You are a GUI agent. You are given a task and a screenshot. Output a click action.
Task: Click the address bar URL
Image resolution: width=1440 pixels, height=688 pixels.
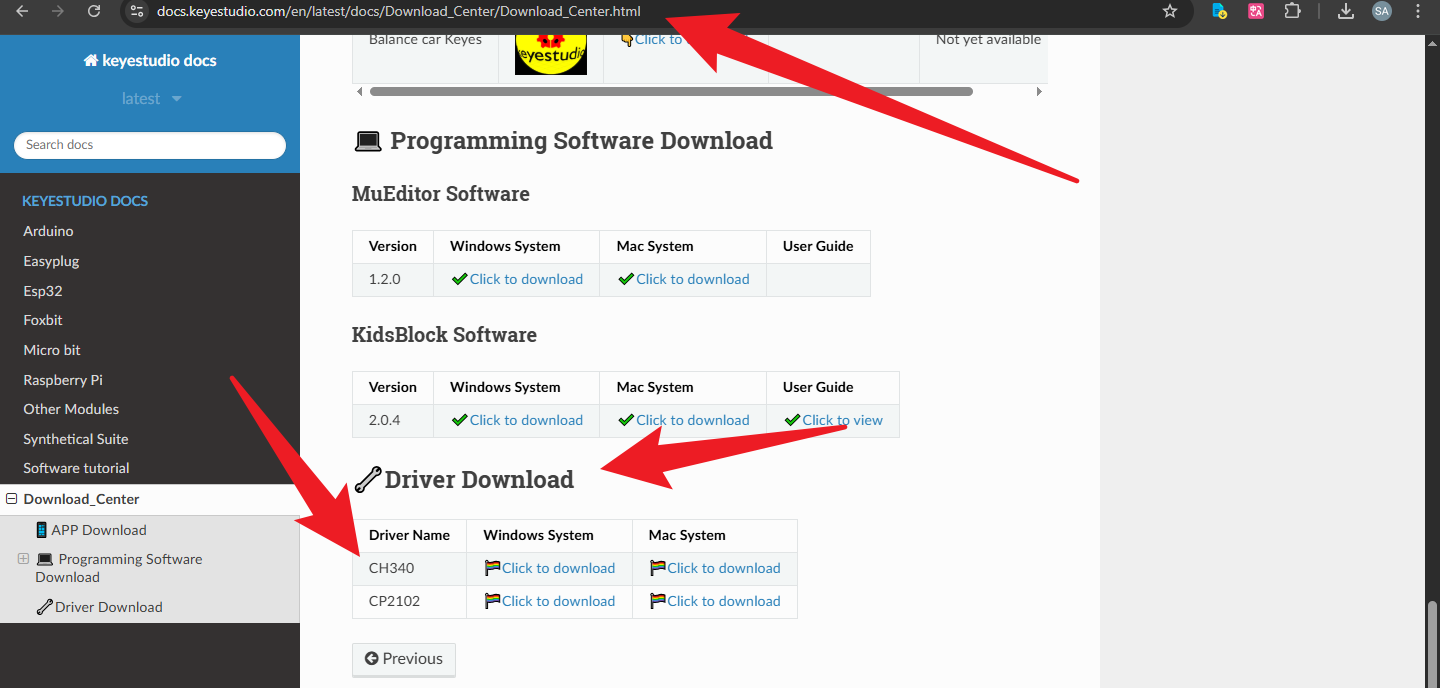click(x=399, y=11)
